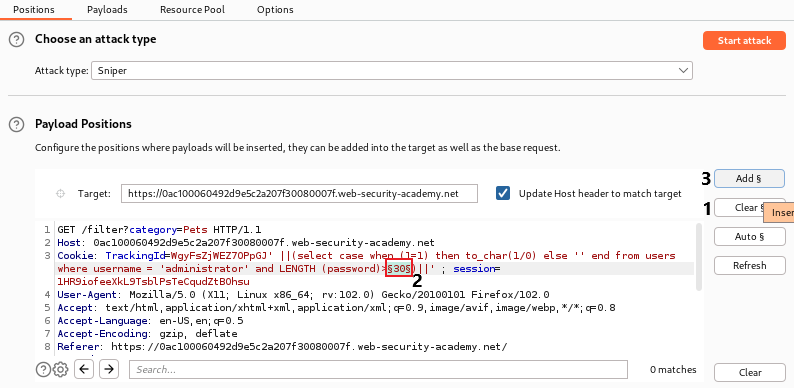Focus the Search input field
Screen dimensions: 794x388
378,370
